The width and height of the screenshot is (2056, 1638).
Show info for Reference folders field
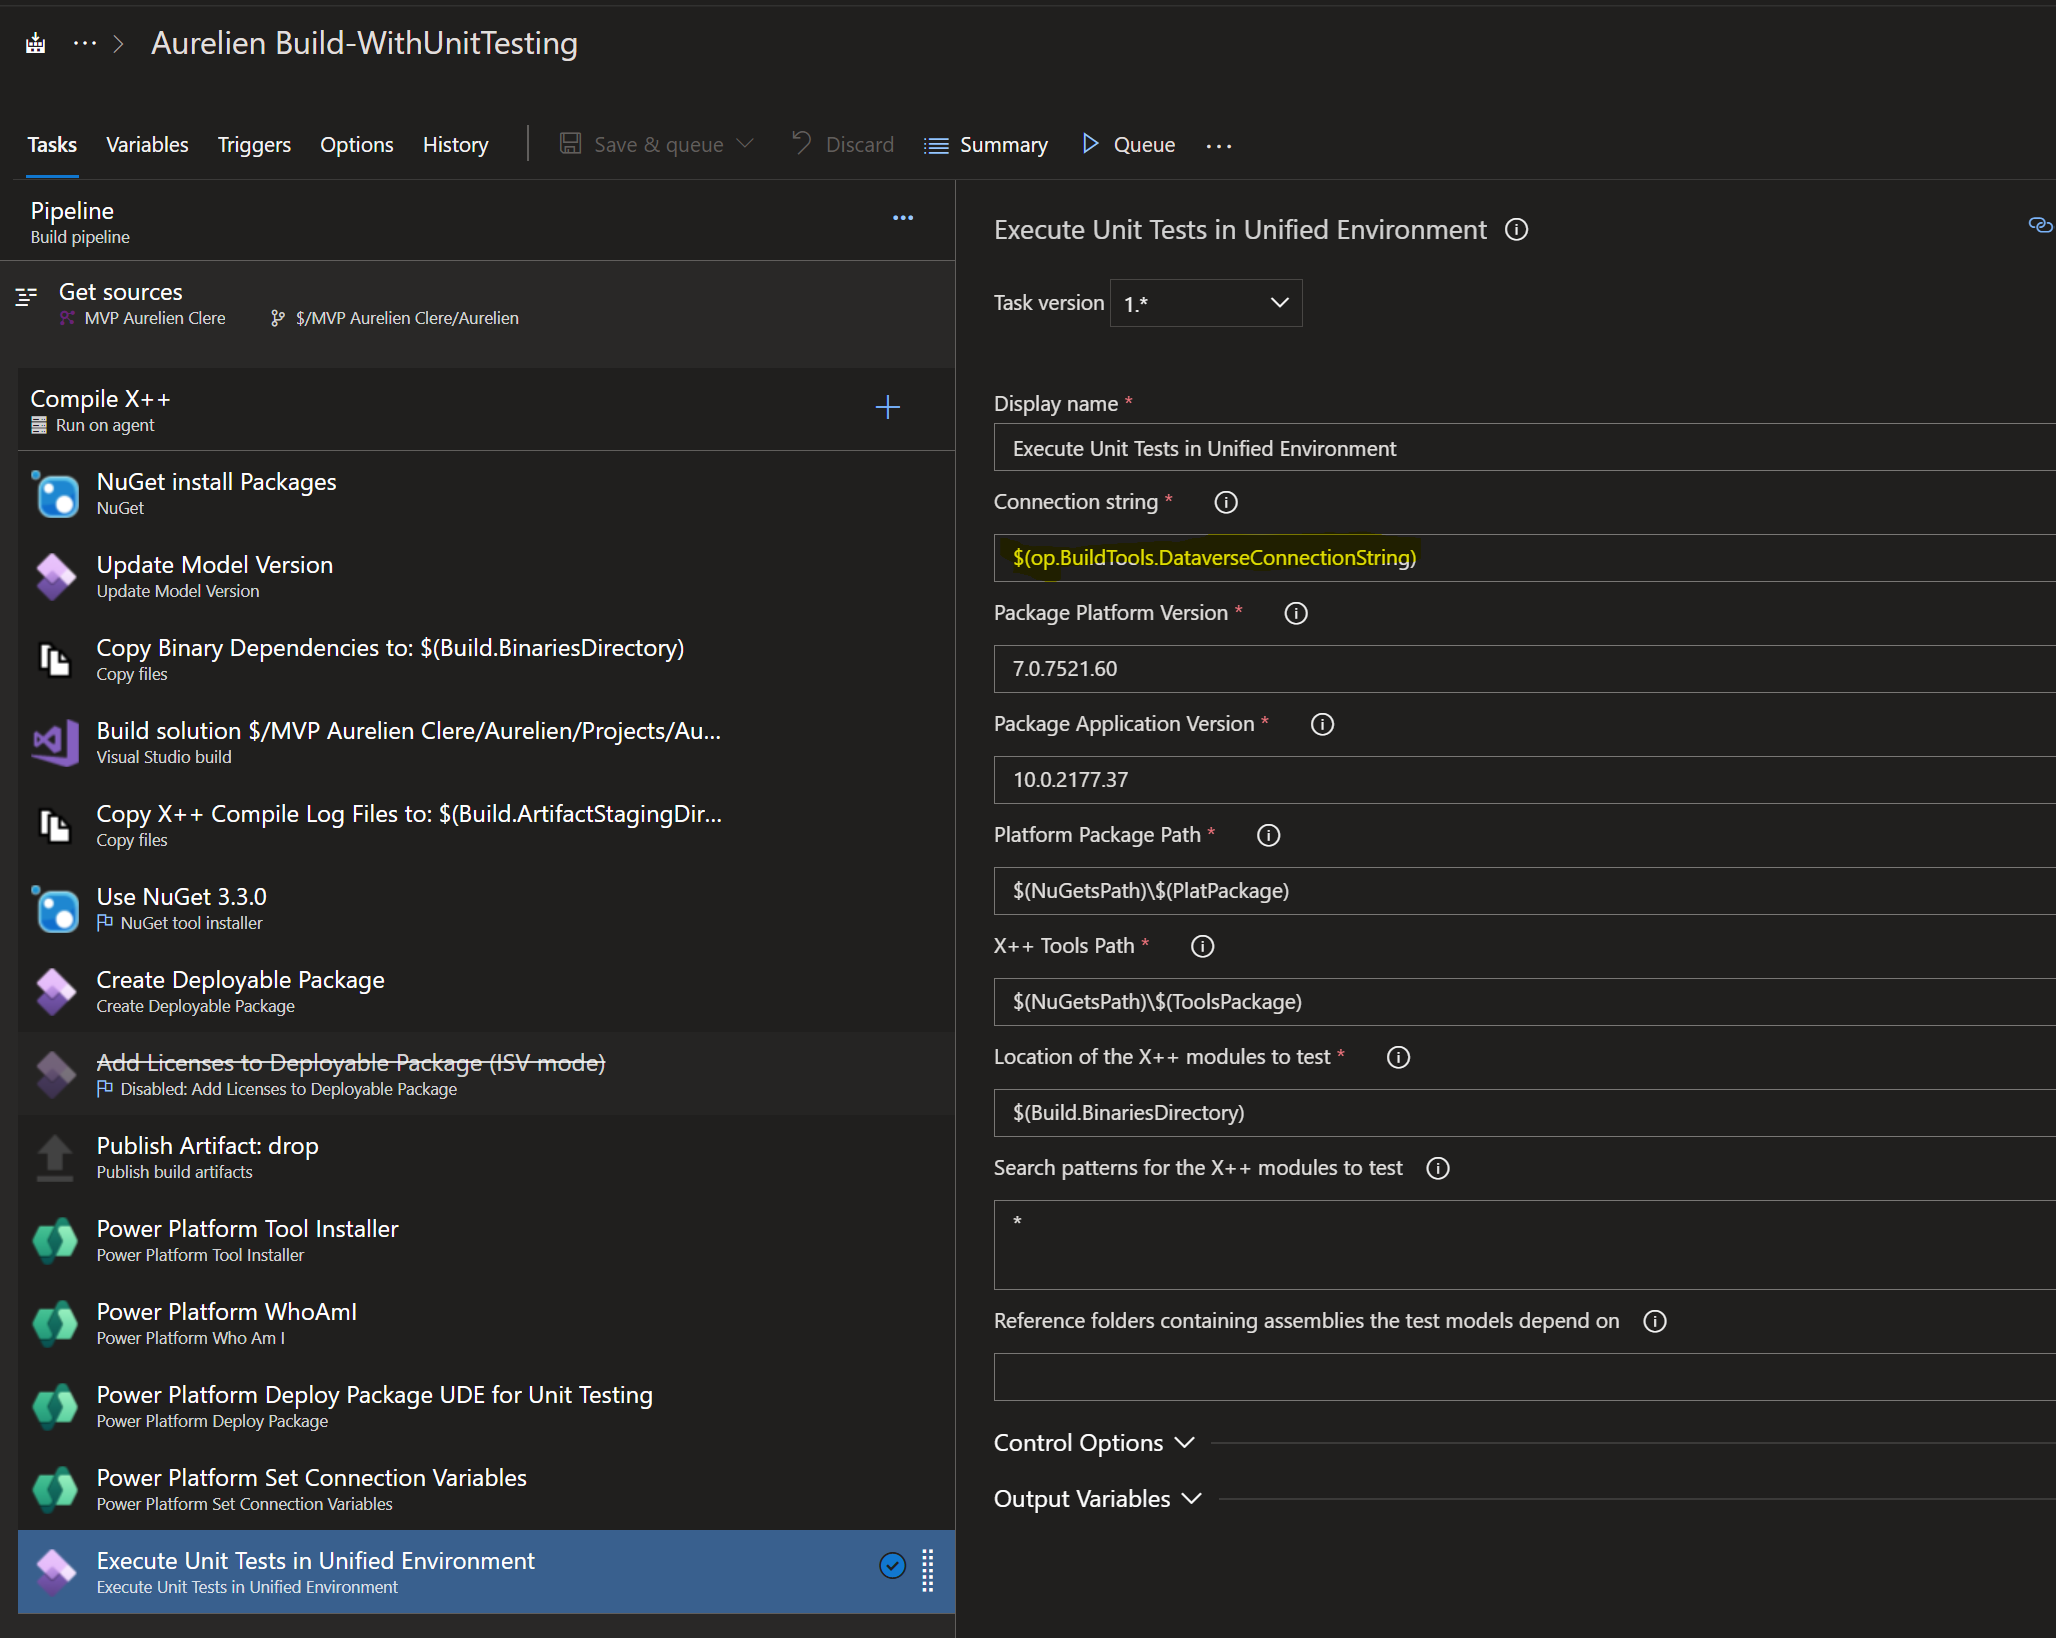(1656, 1321)
